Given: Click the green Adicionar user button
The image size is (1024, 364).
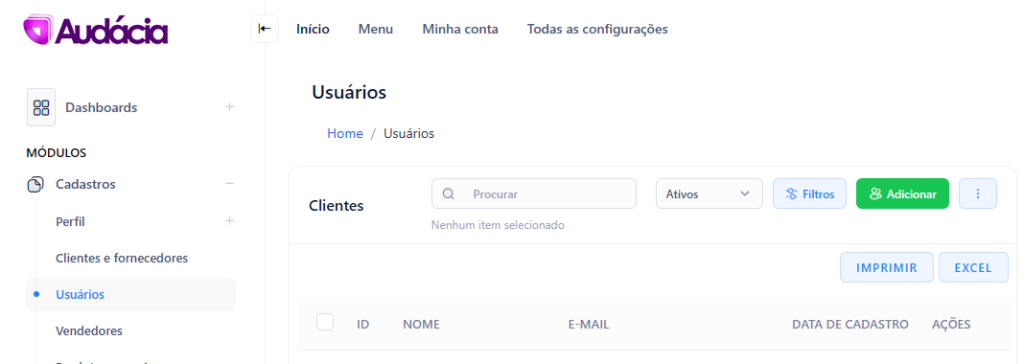Looking at the screenshot, I should coord(903,193).
